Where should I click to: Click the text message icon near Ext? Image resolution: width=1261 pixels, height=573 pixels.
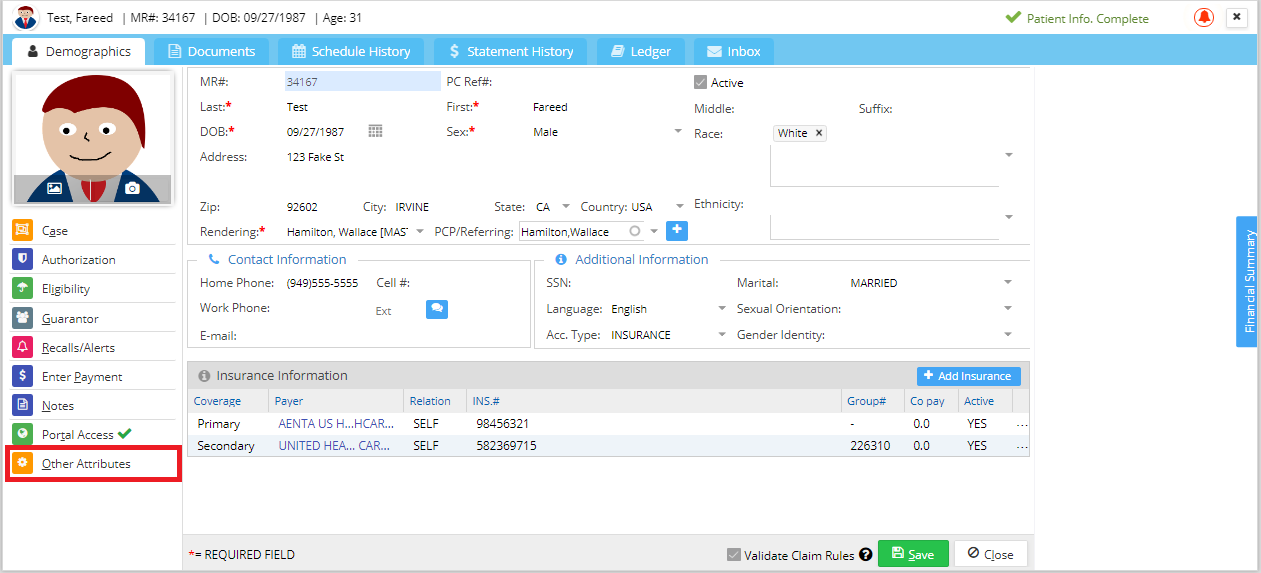(437, 310)
